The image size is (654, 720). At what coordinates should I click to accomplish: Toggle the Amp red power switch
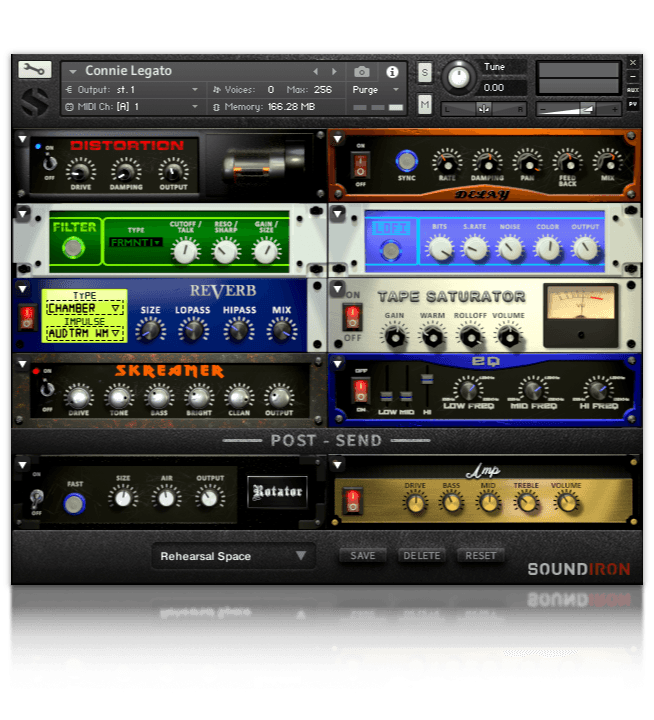pos(352,501)
